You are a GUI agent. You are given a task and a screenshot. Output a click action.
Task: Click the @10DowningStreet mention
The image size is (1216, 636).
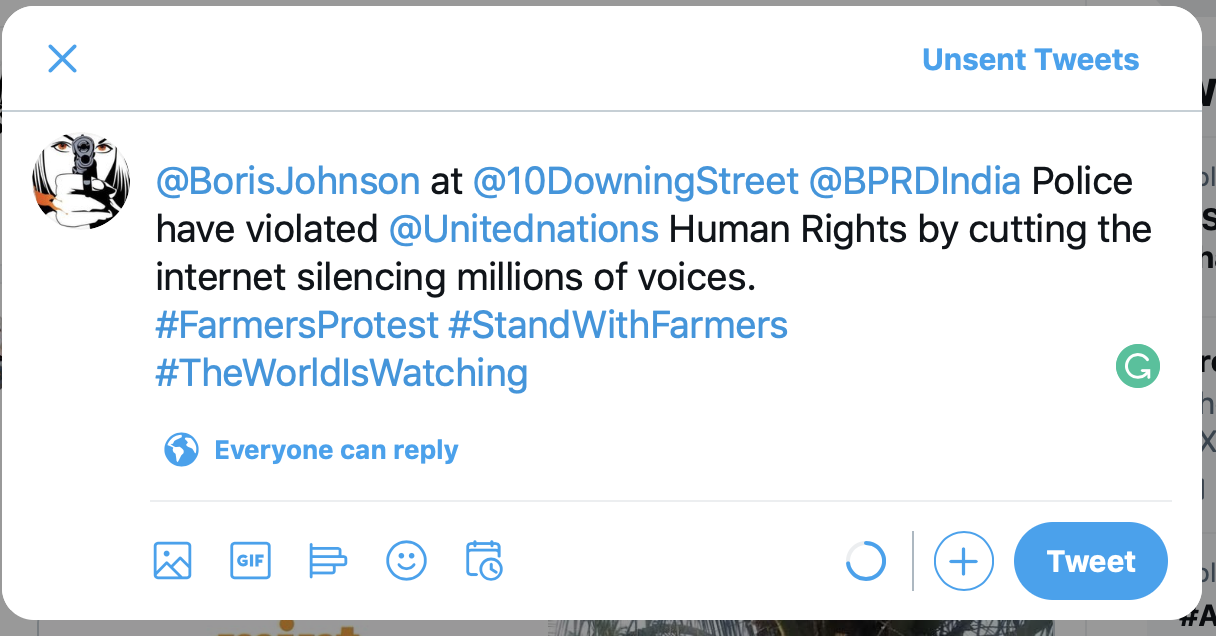[x=635, y=181]
